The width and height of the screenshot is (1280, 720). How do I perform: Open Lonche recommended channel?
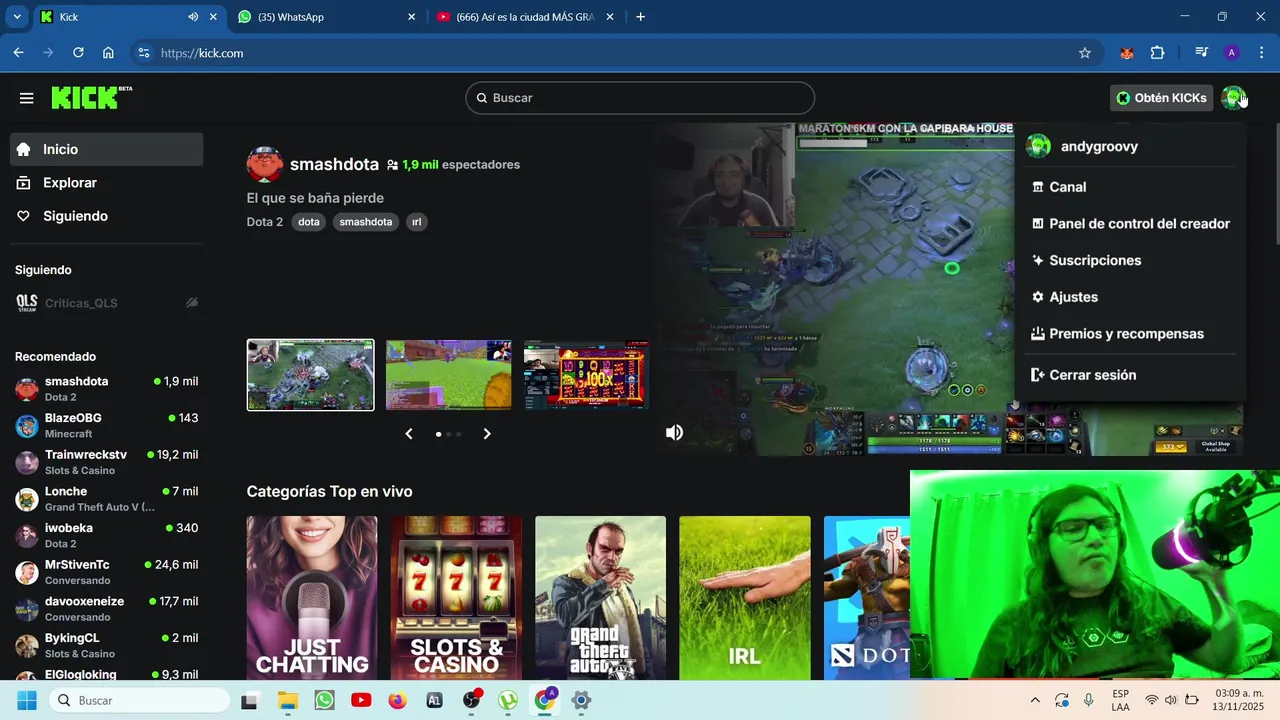pyautogui.click(x=107, y=499)
